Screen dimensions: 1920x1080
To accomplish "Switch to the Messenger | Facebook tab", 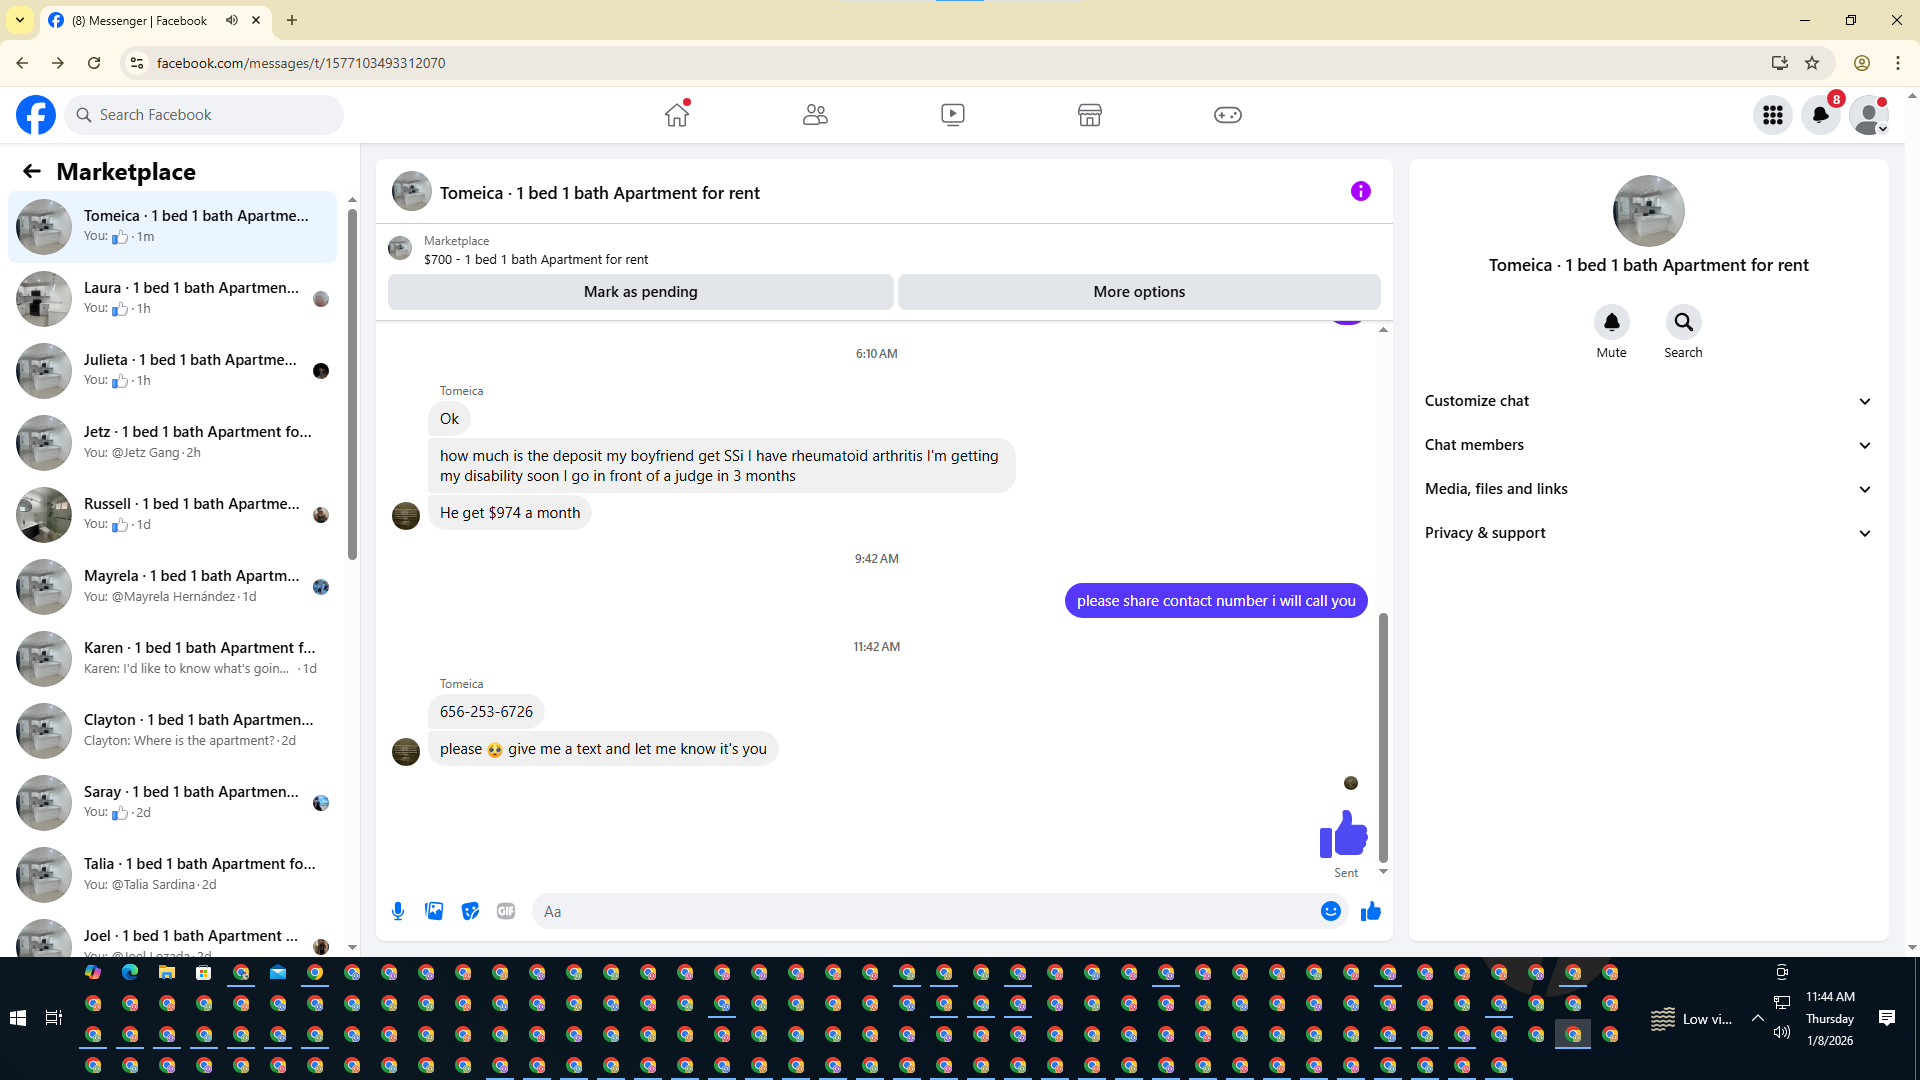I will coord(157,20).
